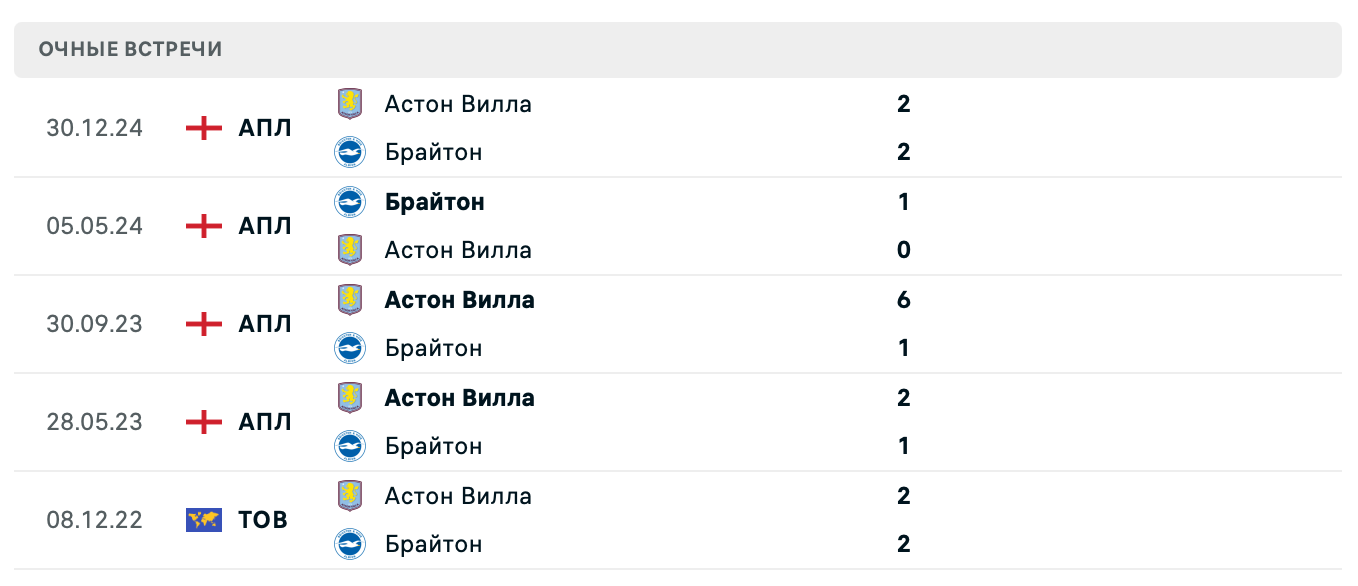The width and height of the screenshot is (1358, 586).
Task: Select the Brighton logo from the 30.09.23 match
Action: coord(353,348)
